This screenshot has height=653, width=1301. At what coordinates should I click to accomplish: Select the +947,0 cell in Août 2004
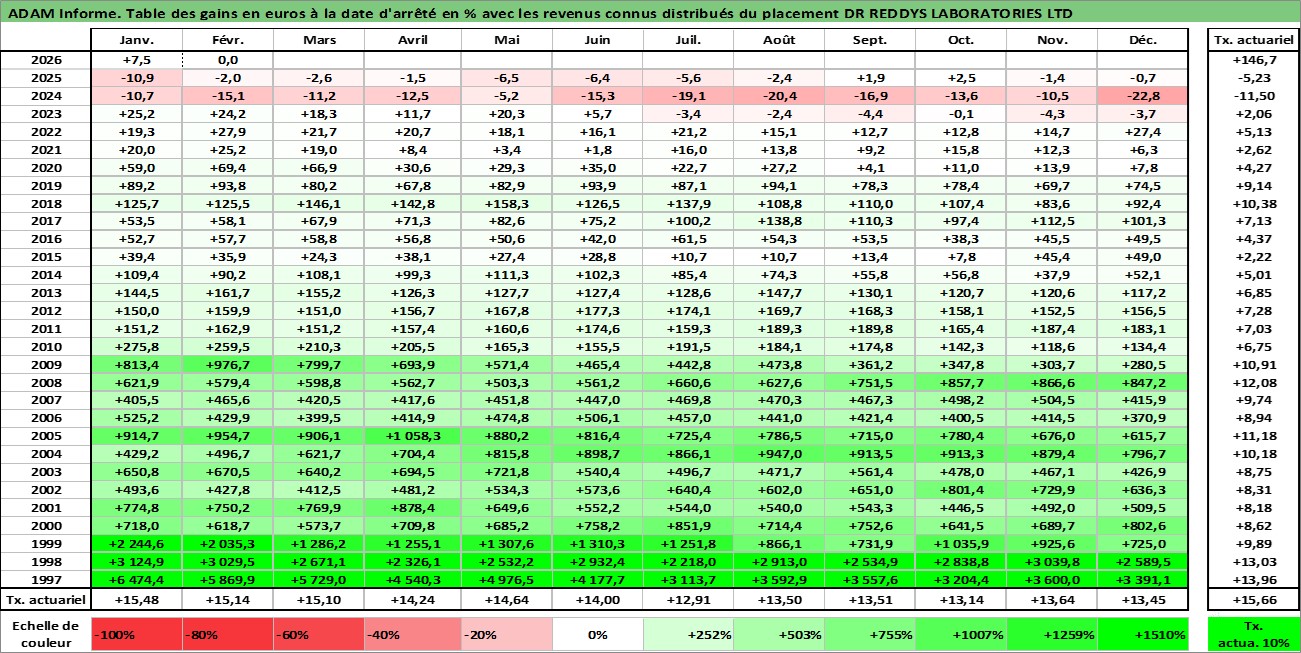pos(779,454)
